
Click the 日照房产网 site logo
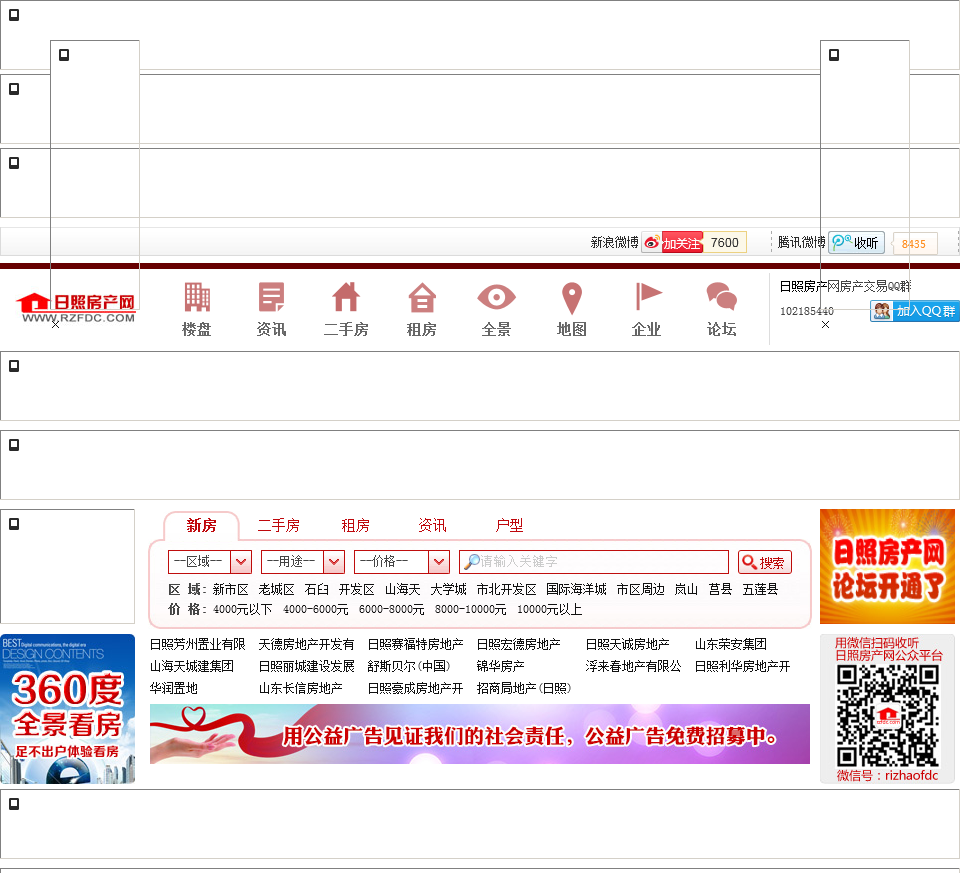tap(75, 308)
